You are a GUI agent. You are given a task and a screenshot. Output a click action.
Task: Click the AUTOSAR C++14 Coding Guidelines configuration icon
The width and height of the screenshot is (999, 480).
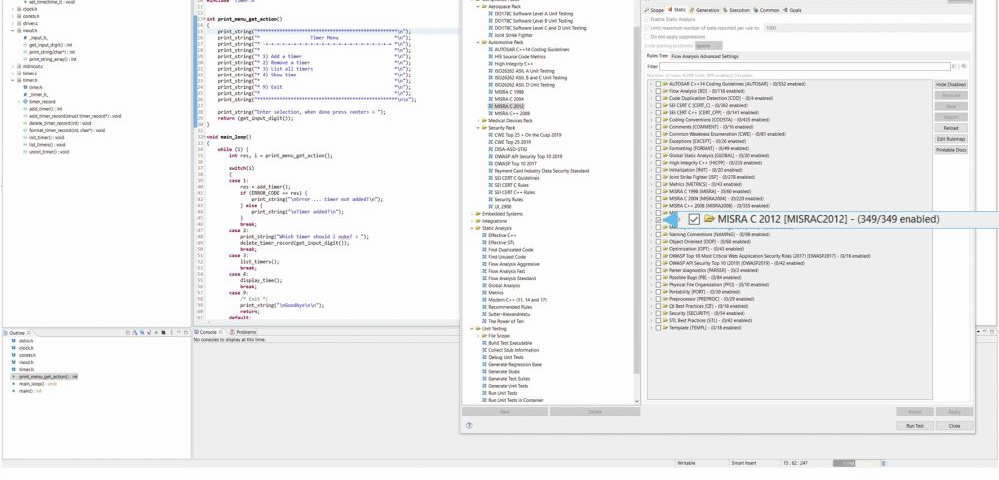492,48
